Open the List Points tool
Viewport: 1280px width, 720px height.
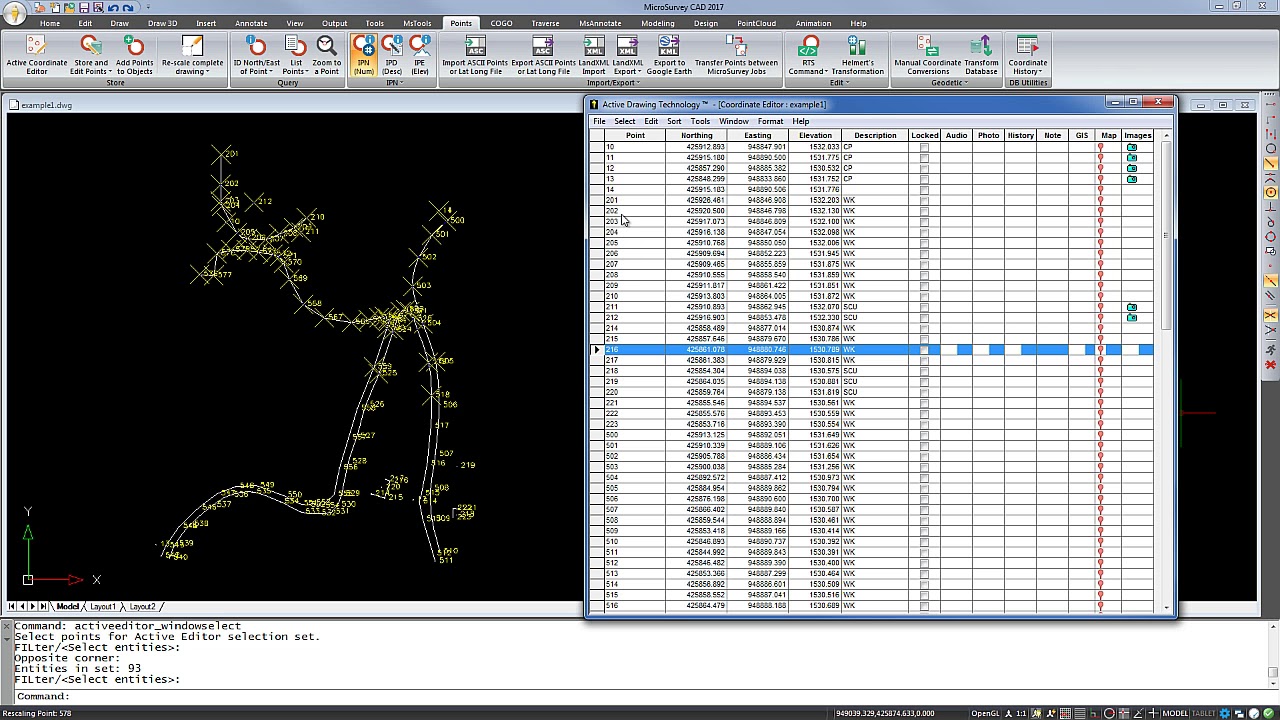295,55
